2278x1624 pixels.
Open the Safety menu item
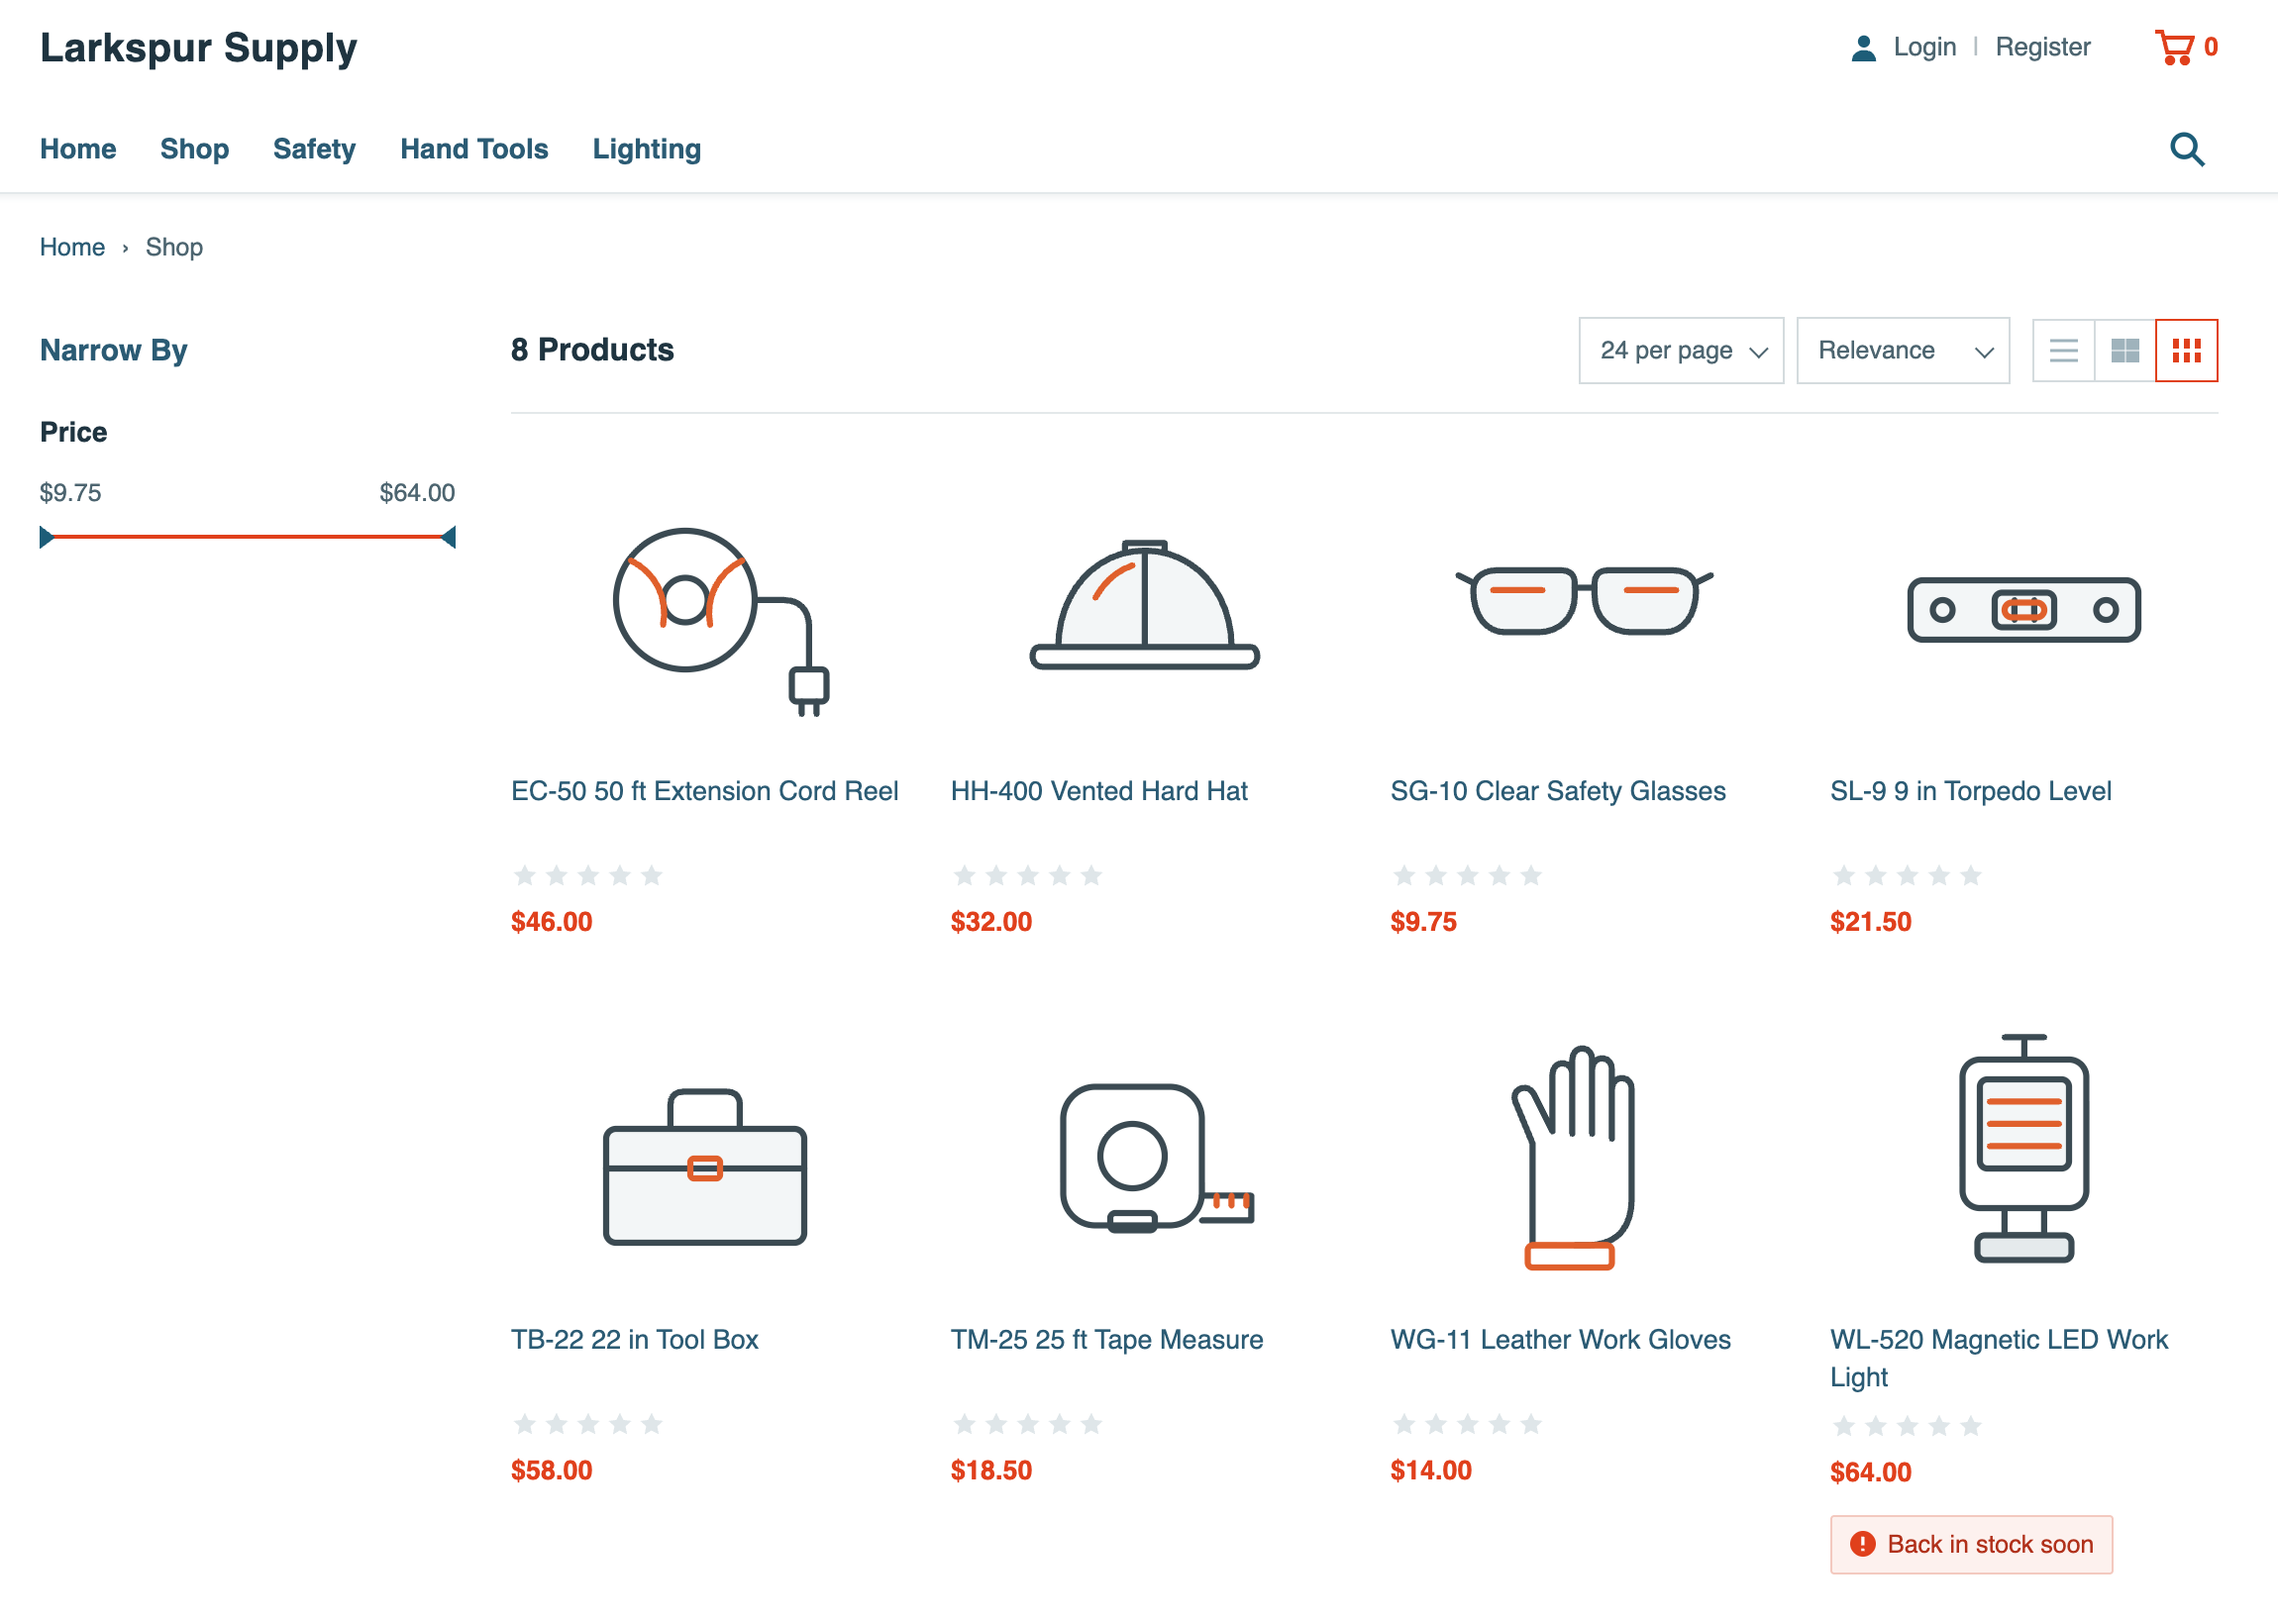pyautogui.click(x=314, y=149)
